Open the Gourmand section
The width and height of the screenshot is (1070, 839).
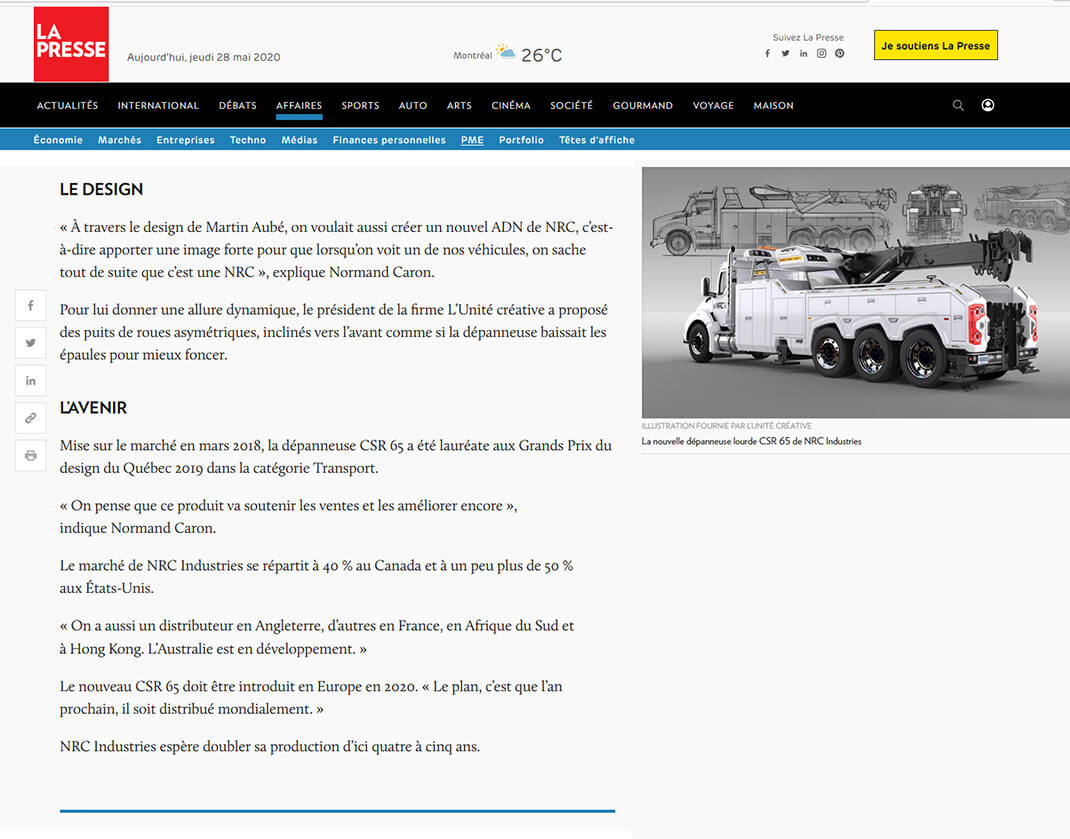[643, 105]
